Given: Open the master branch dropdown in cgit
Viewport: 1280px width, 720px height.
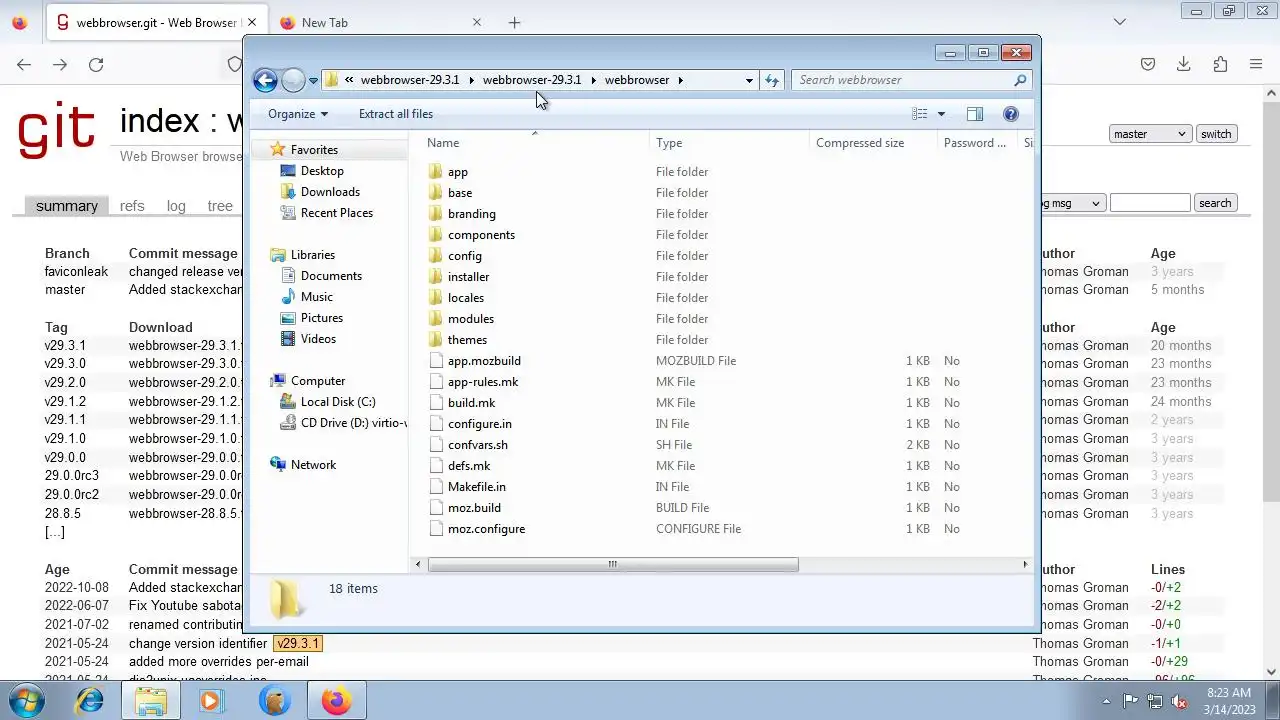Looking at the screenshot, I should coord(1150,134).
